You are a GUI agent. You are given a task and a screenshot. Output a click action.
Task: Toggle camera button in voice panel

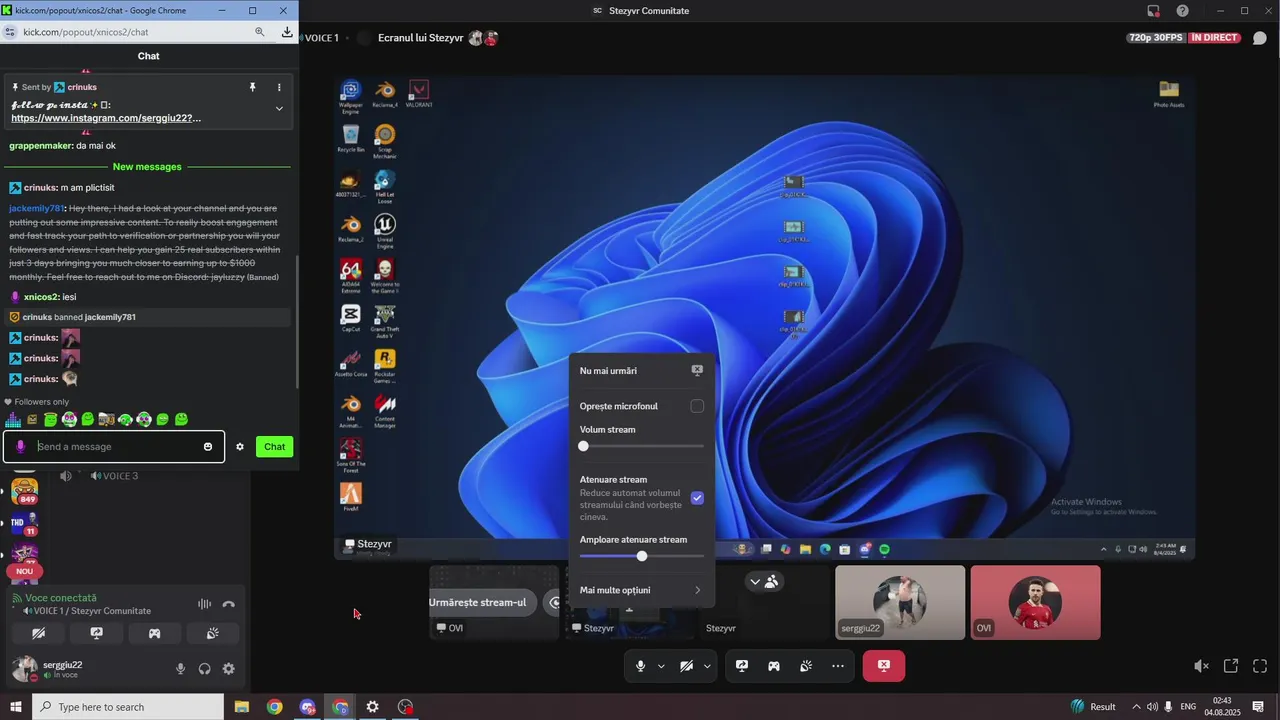pyautogui.click(x=38, y=633)
